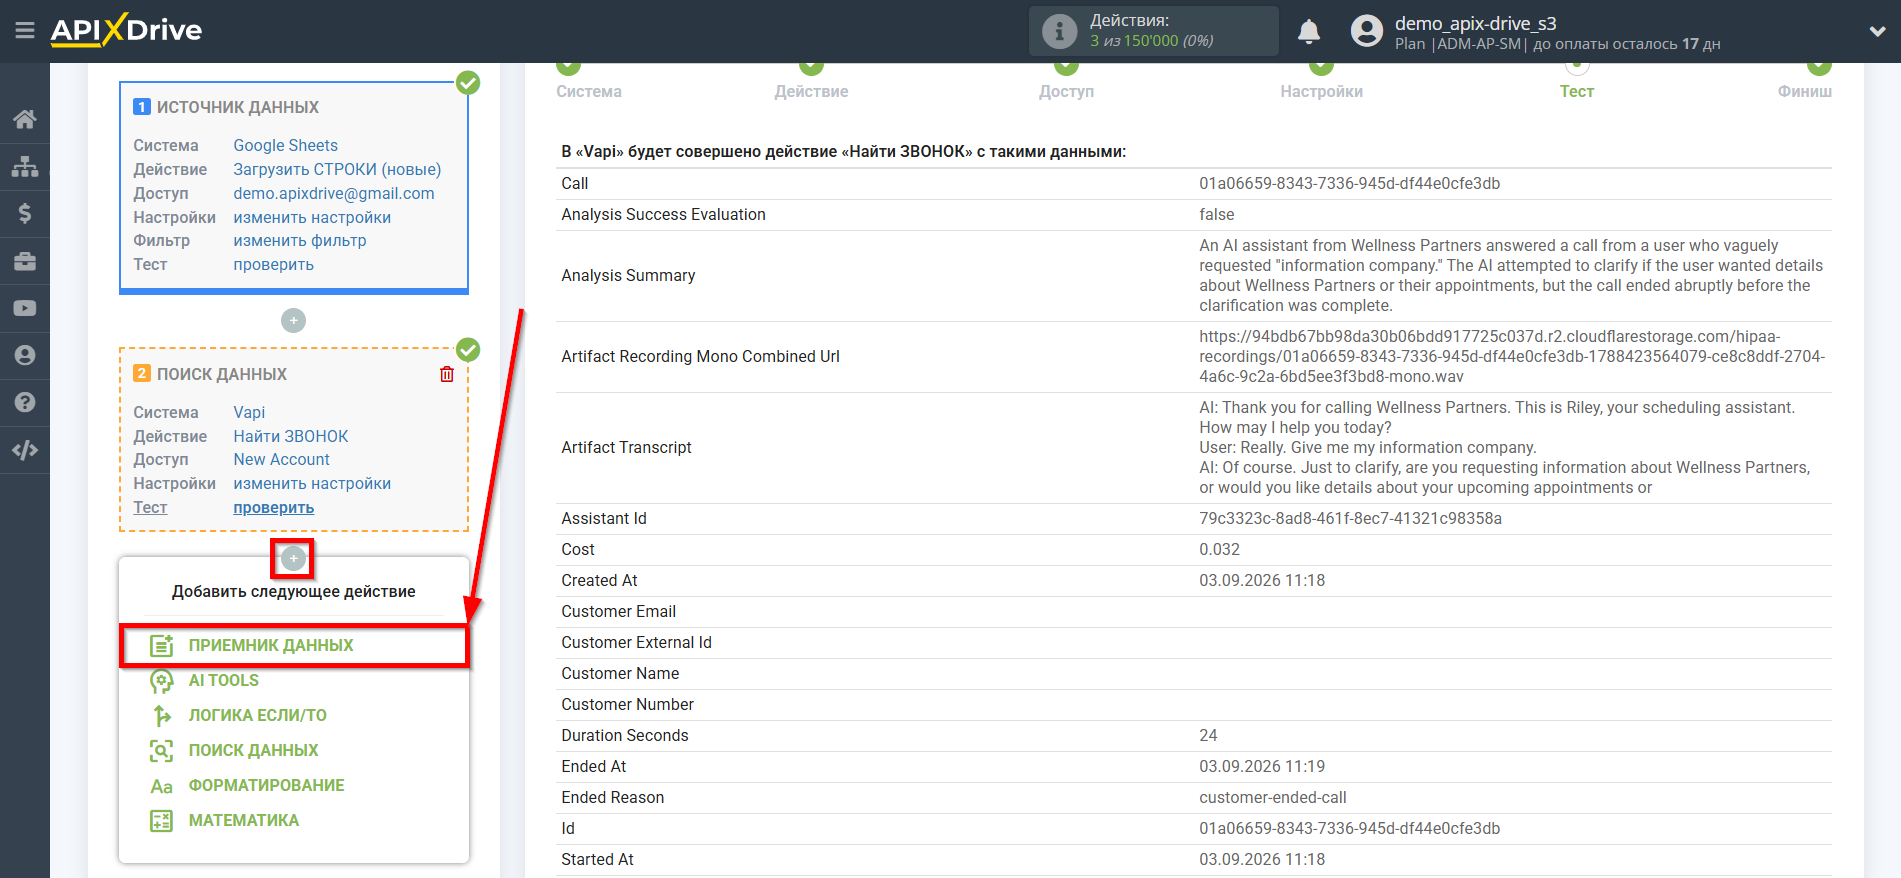
Task: Select ЛОГИКА ЕСЛИ/ТО action
Action: [x=258, y=716]
